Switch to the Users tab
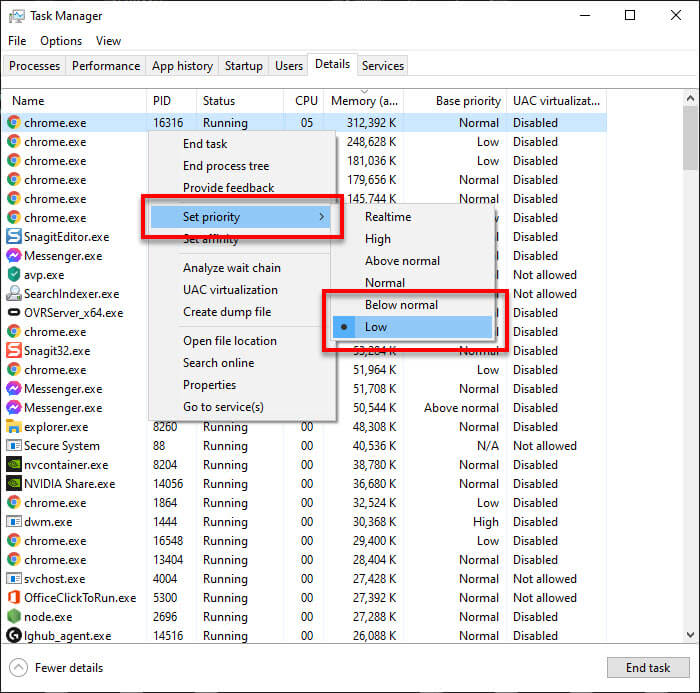The image size is (700, 693). [288, 66]
